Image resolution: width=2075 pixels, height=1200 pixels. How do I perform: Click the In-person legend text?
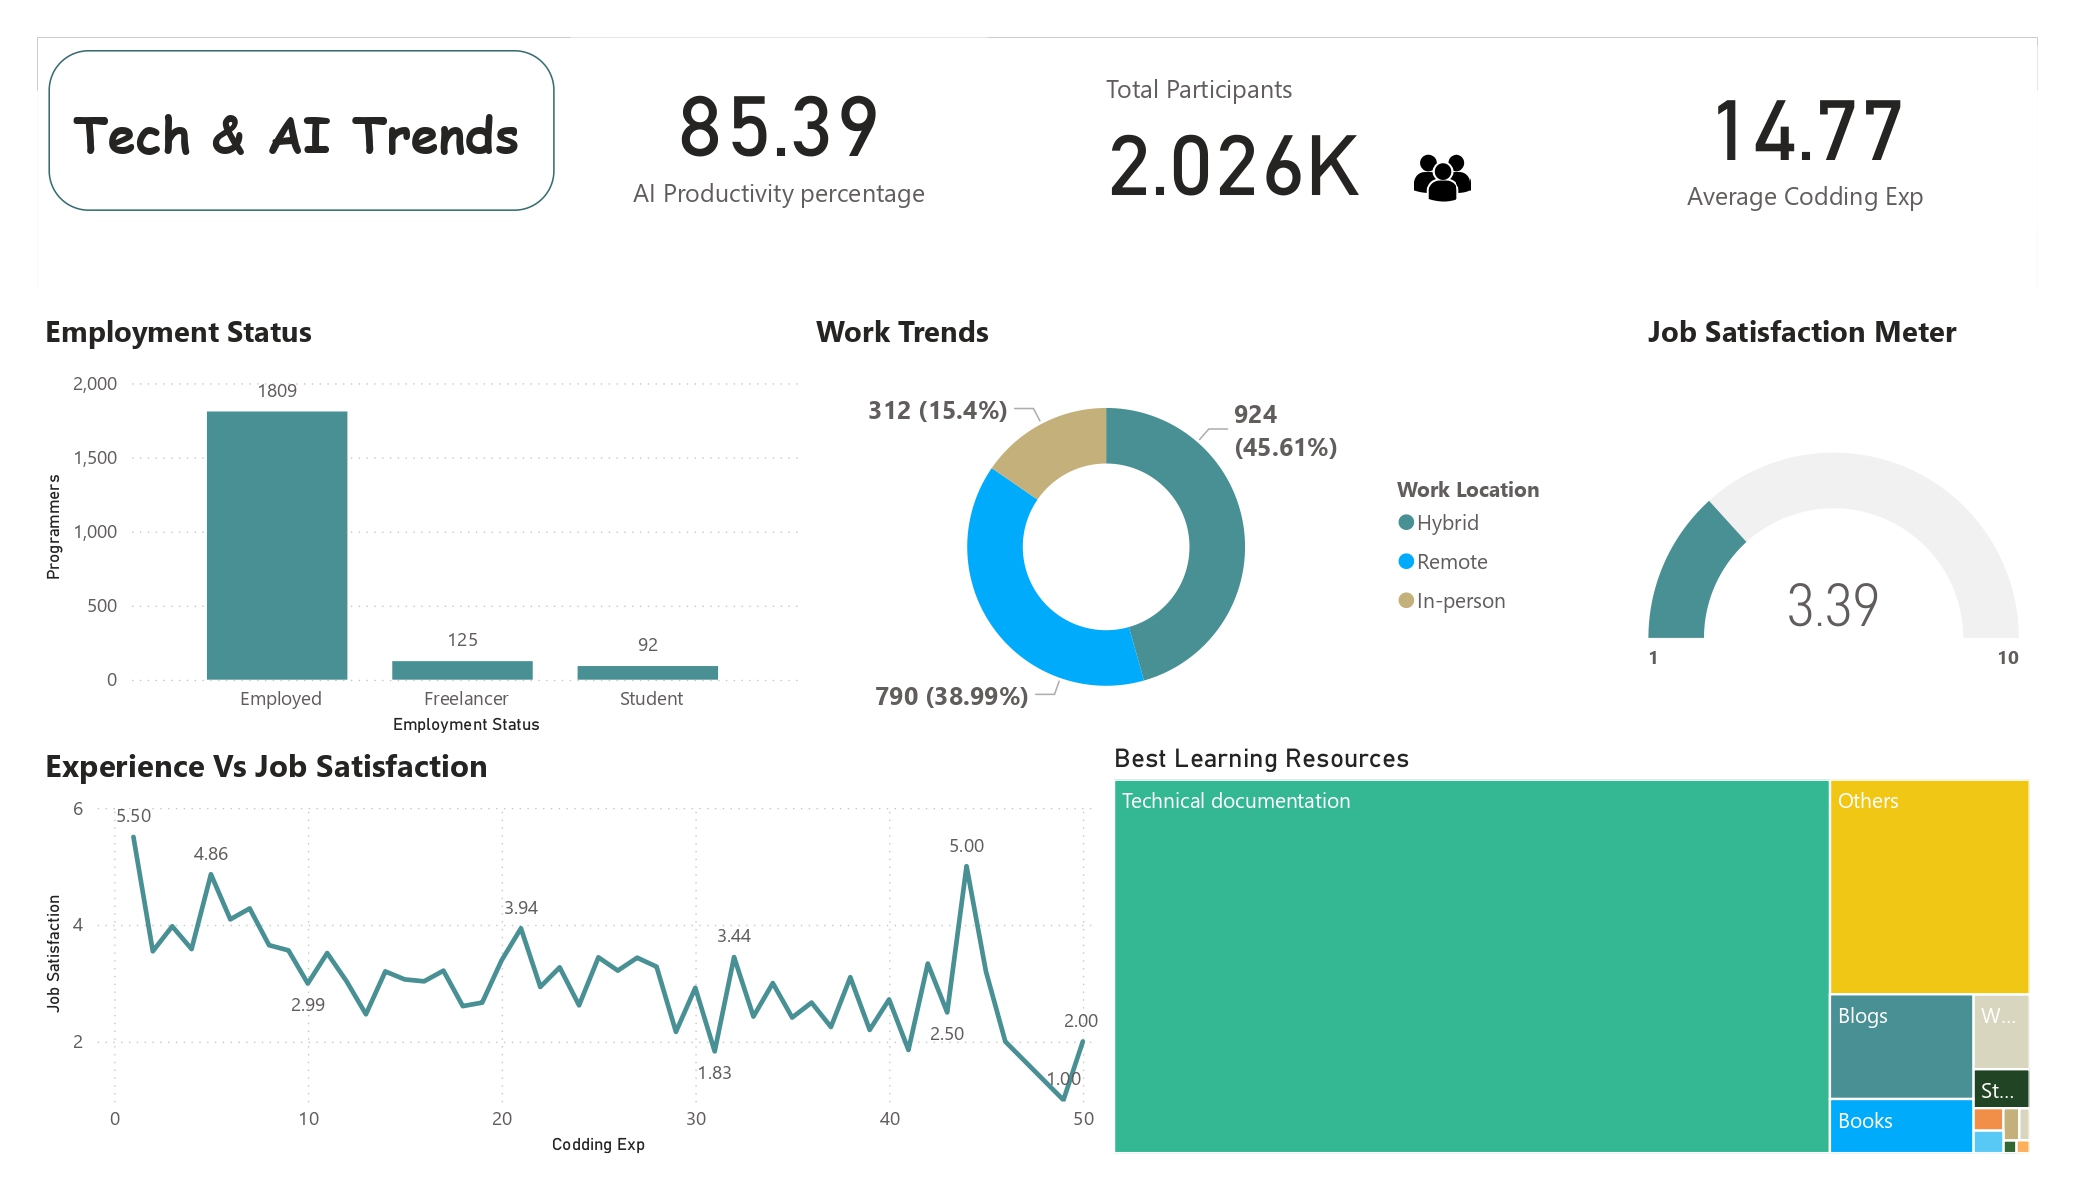coord(1461,601)
